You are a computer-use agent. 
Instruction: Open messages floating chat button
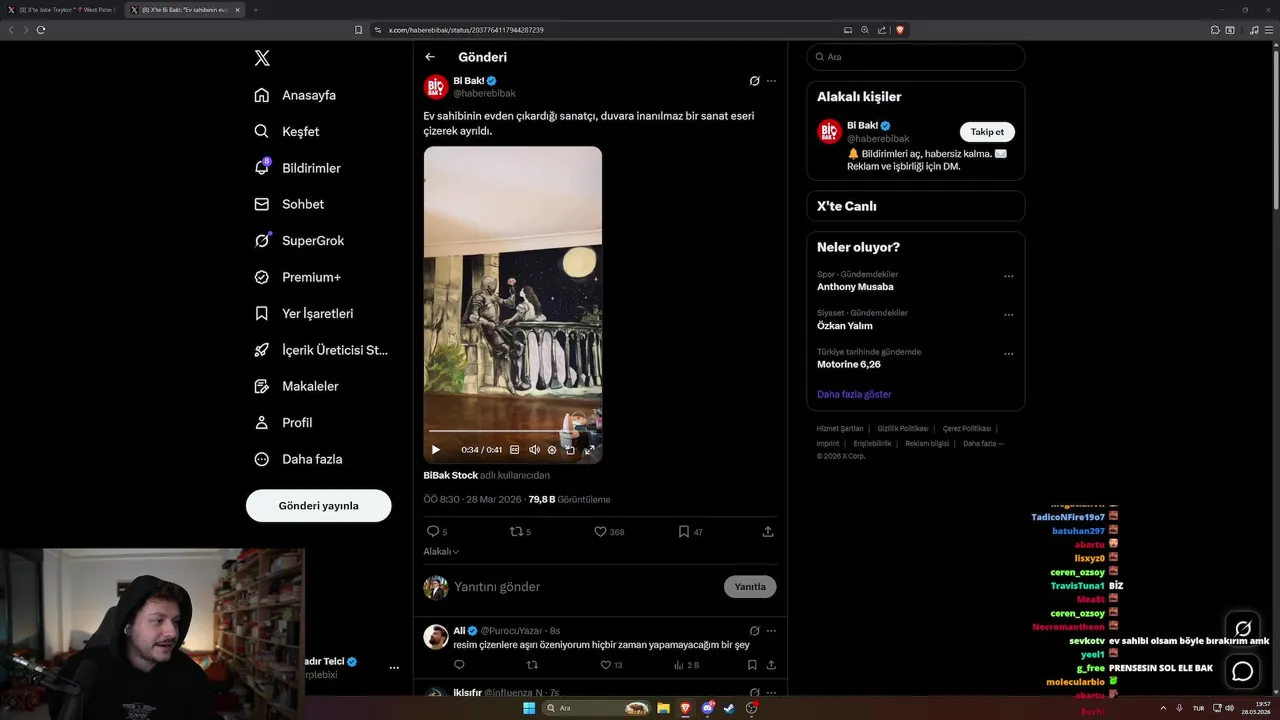pos(1243,671)
